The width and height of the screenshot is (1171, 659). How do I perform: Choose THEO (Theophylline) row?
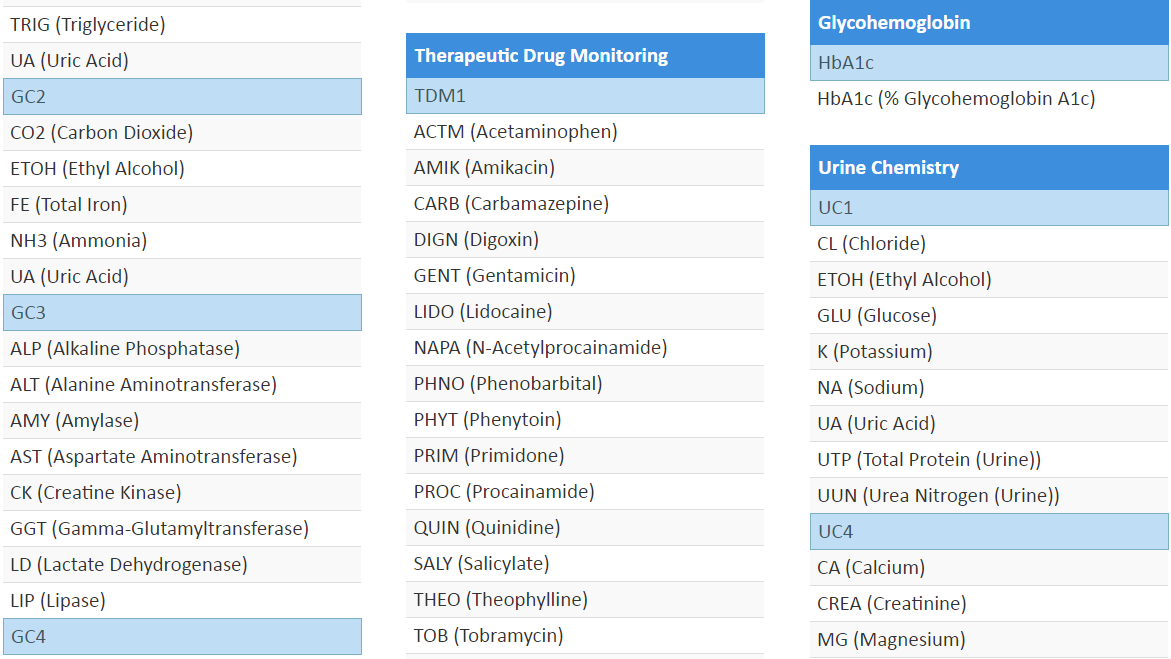(500, 600)
